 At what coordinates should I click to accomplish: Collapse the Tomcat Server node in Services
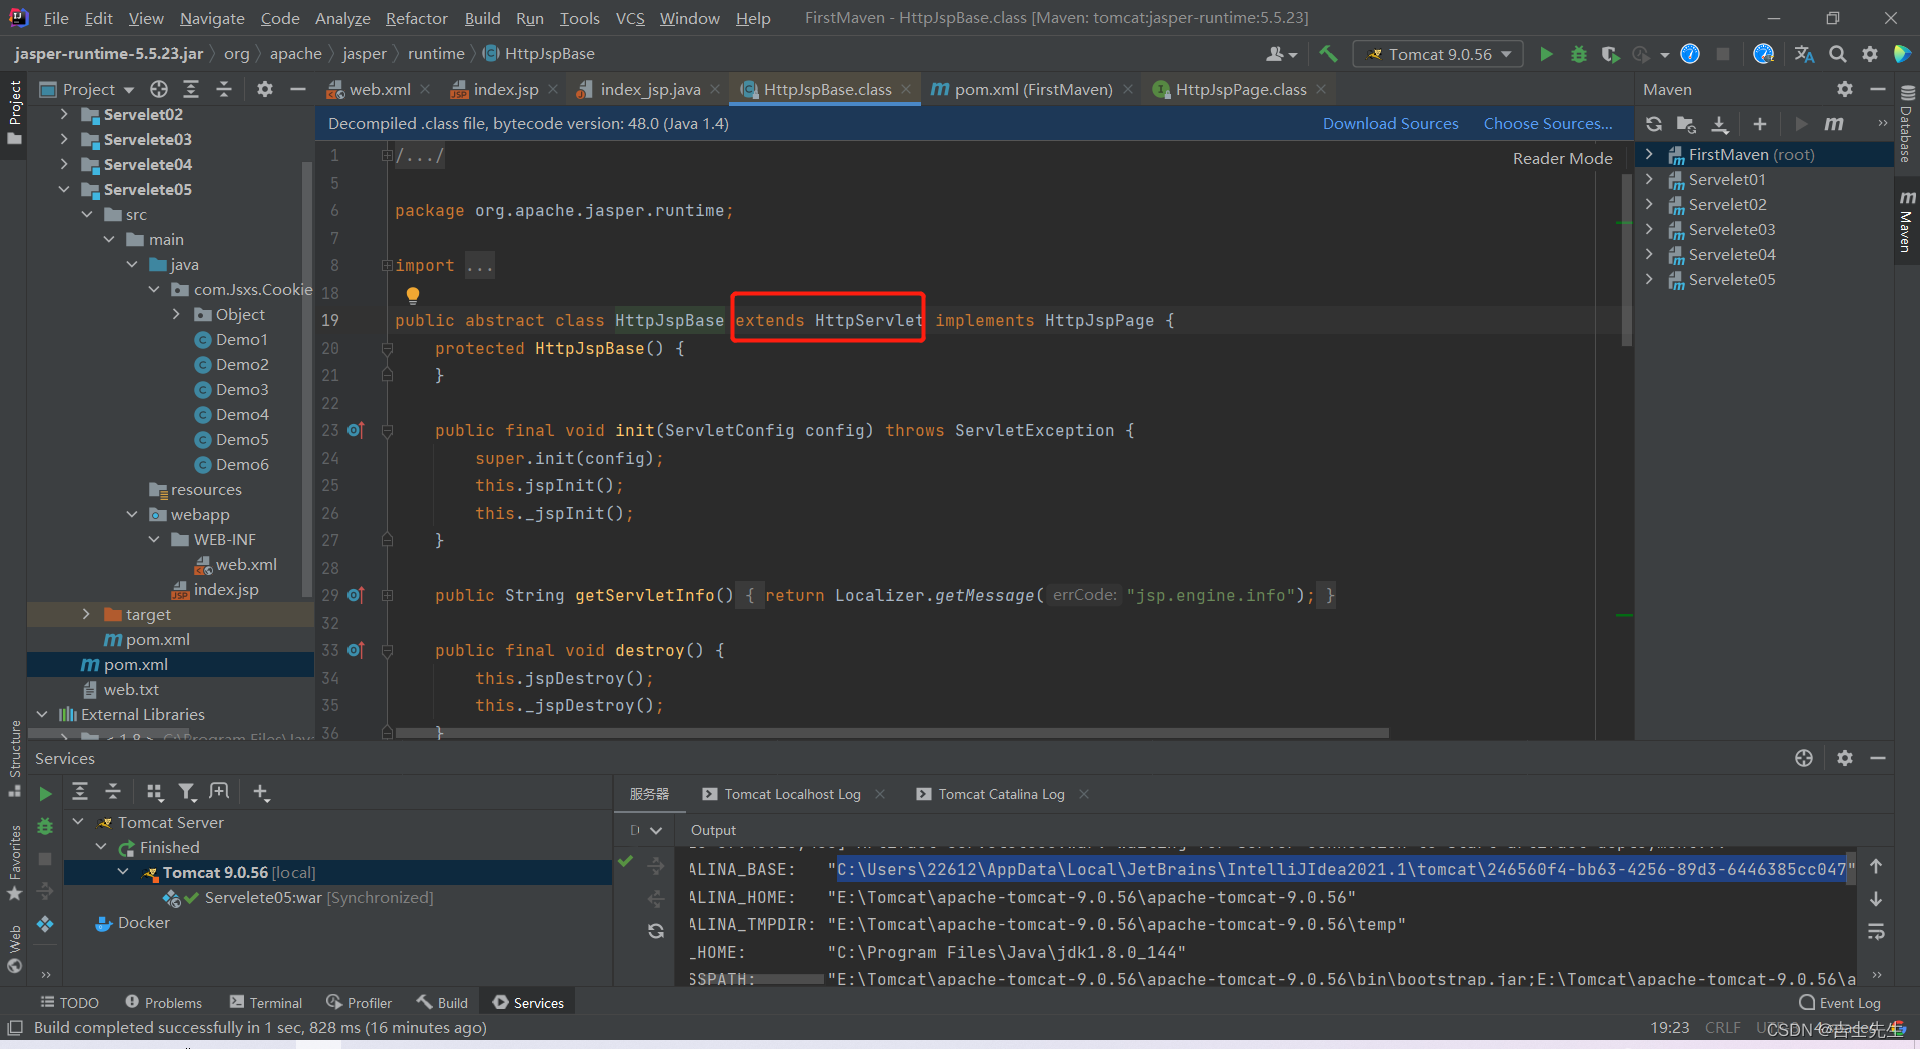78,822
